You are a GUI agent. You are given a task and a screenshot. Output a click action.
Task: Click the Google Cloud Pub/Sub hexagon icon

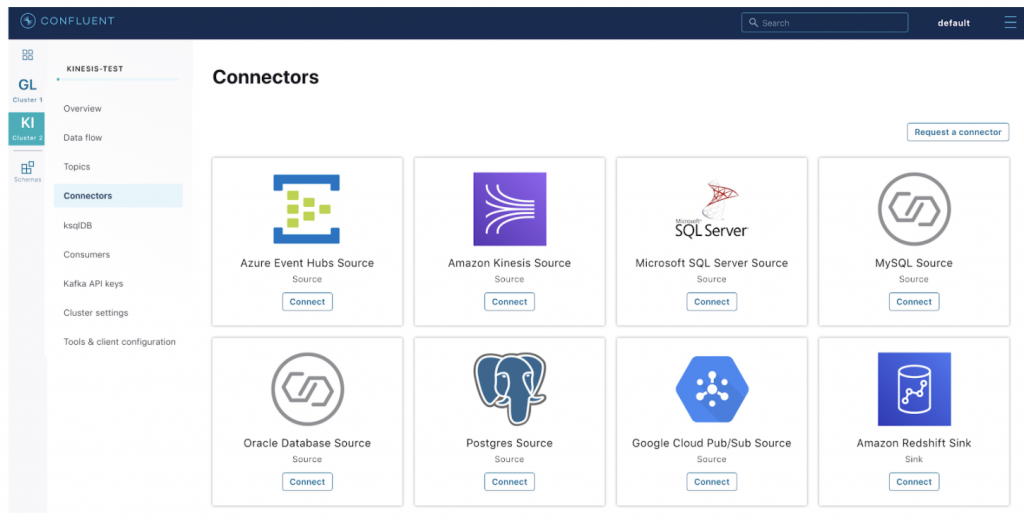(711, 389)
